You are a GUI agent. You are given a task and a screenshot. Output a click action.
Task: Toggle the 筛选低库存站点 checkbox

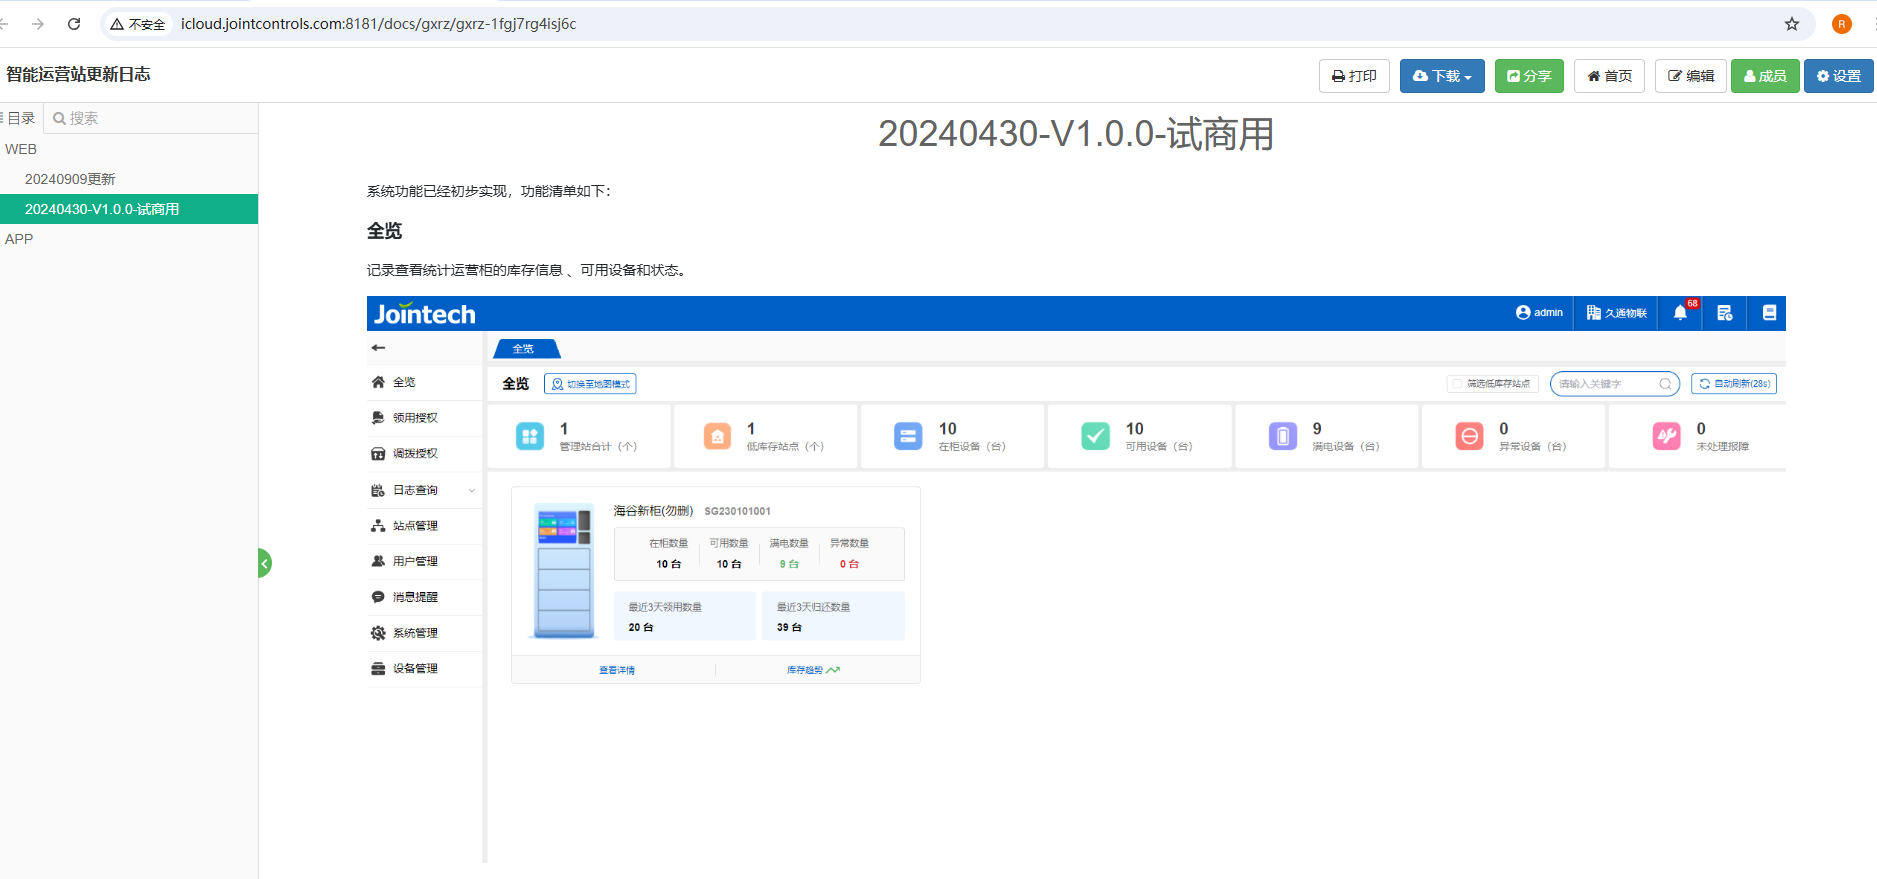1457,384
